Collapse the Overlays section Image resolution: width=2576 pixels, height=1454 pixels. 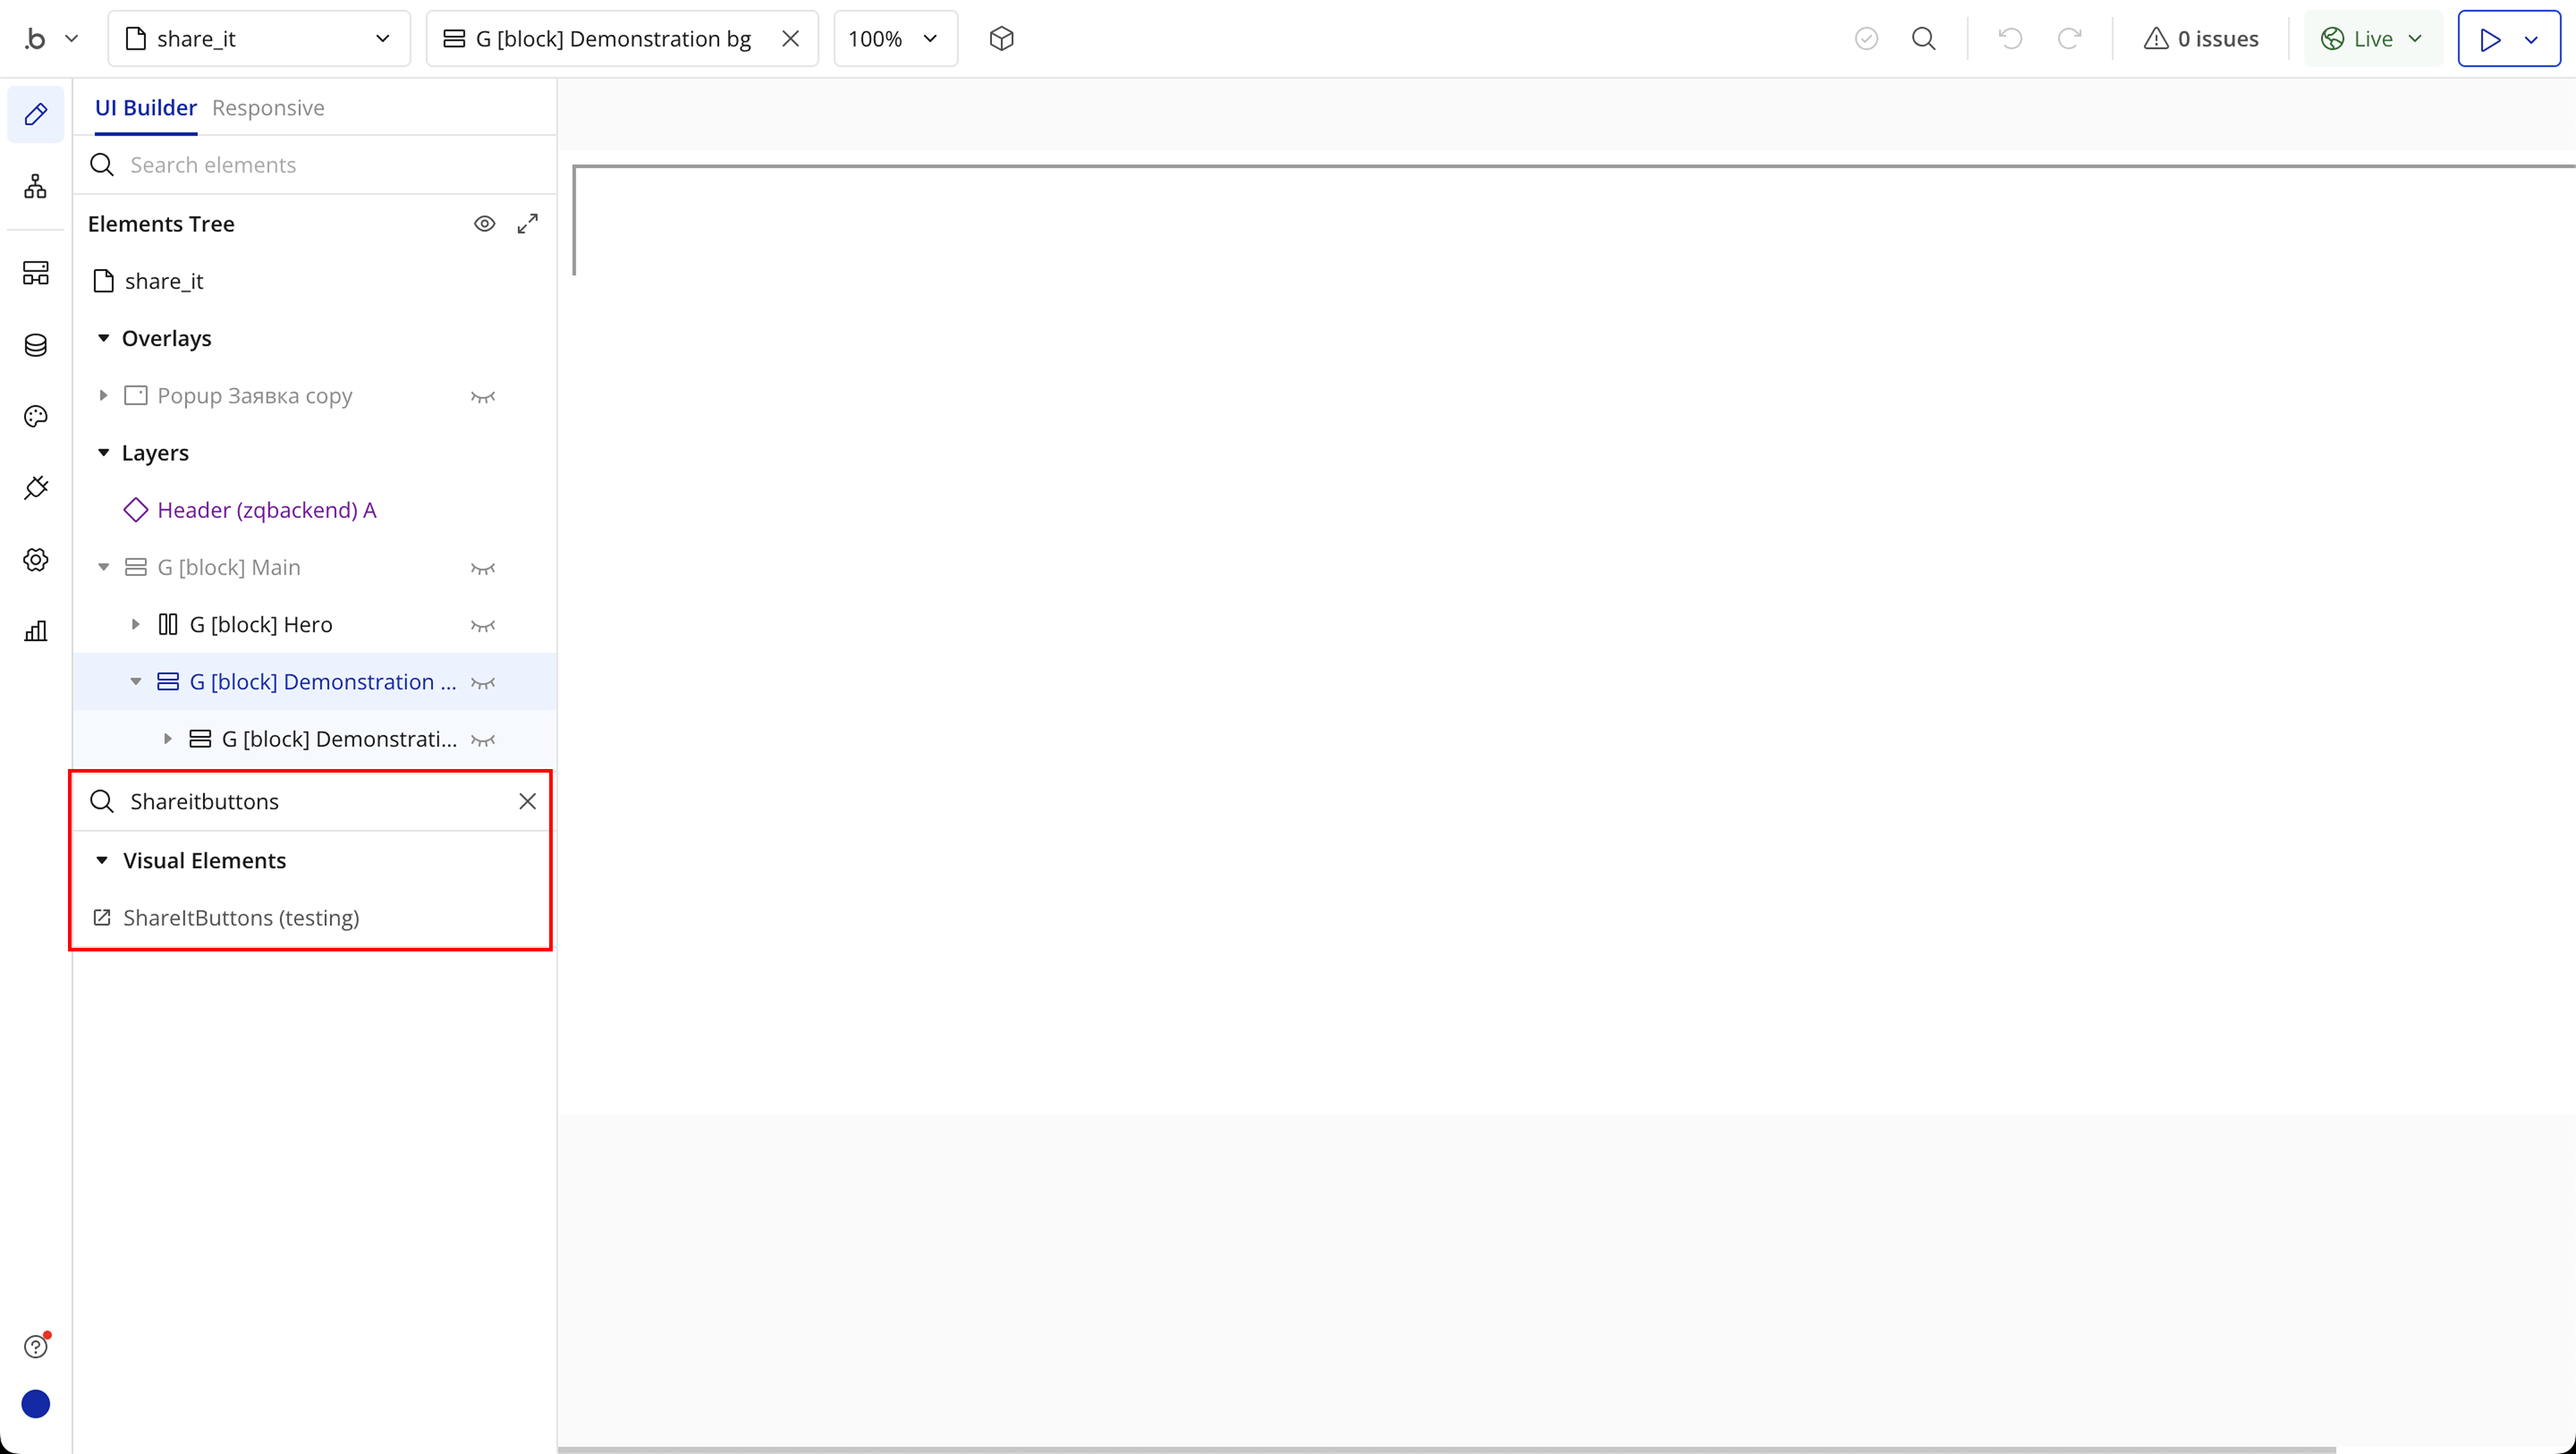103,338
